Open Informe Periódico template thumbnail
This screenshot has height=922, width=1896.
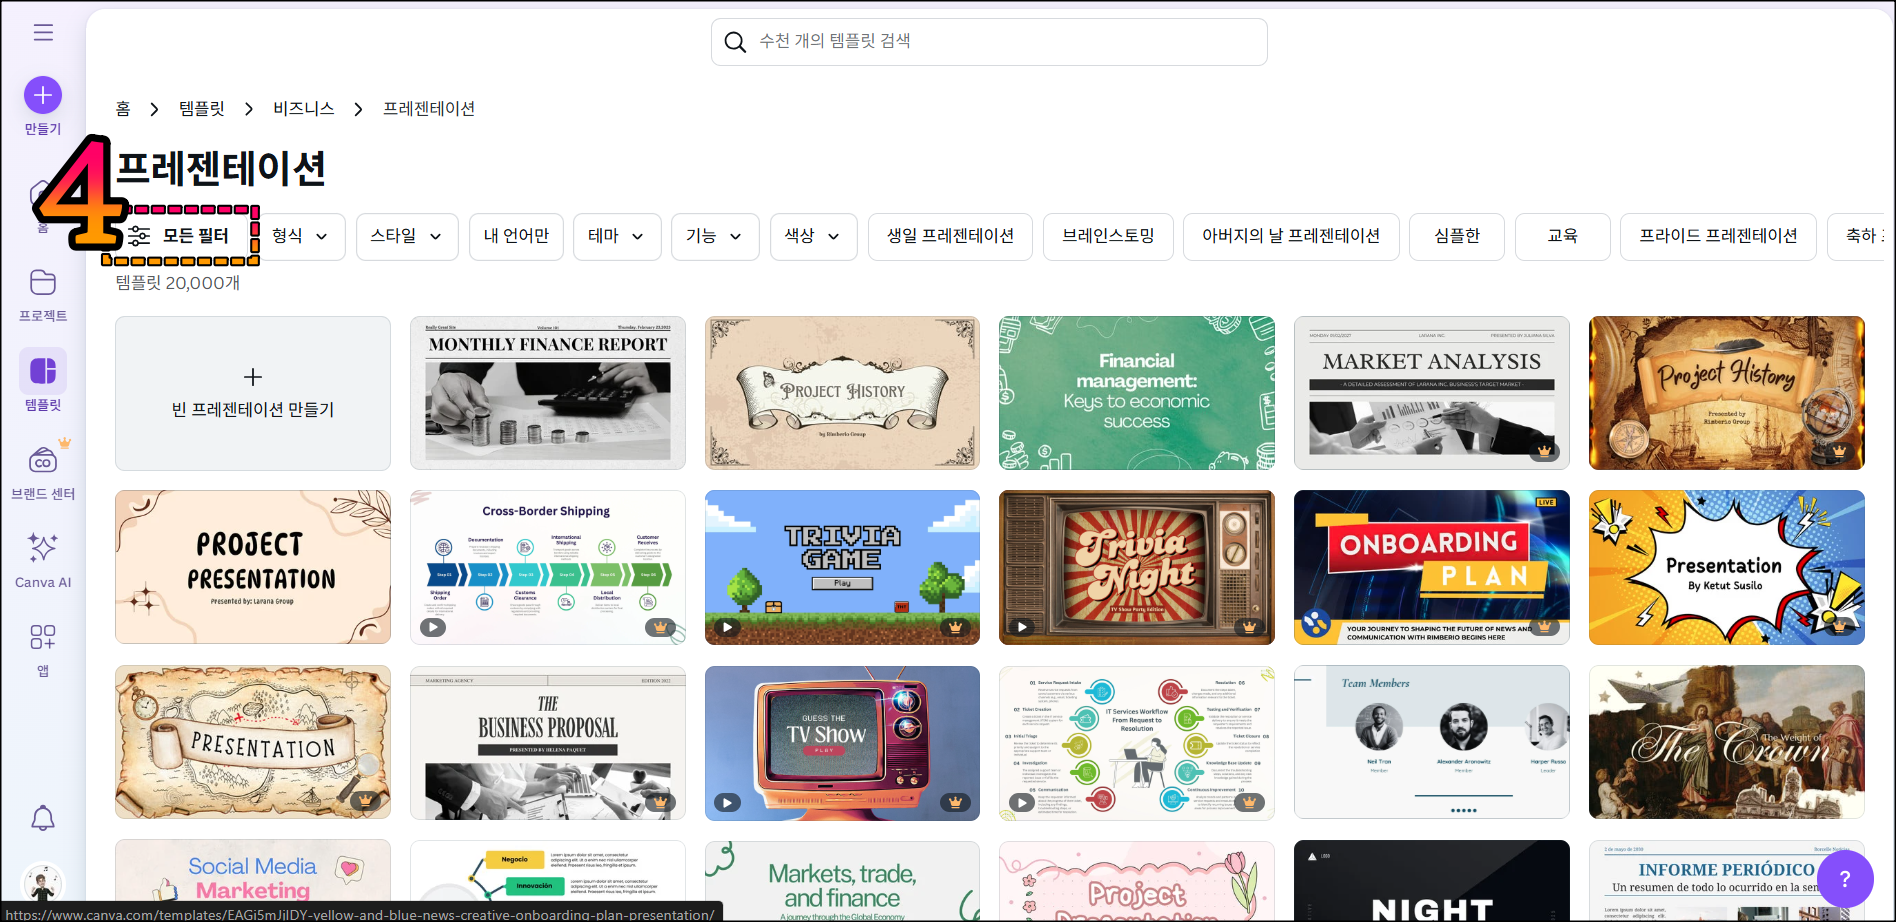pyautogui.click(x=1727, y=880)
